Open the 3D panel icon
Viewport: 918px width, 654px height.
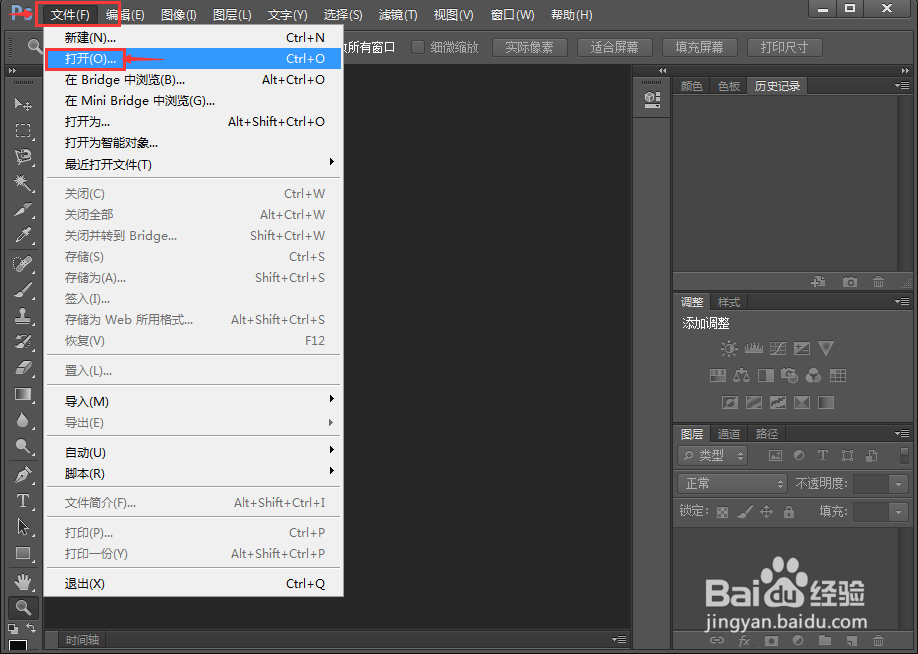tap(652, 100)
